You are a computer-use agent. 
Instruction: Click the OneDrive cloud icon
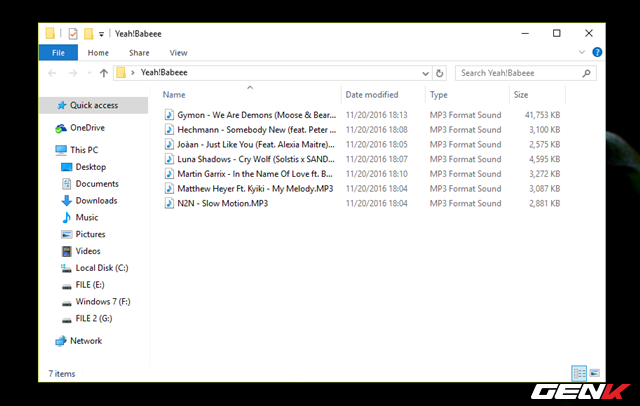point(61,129)
